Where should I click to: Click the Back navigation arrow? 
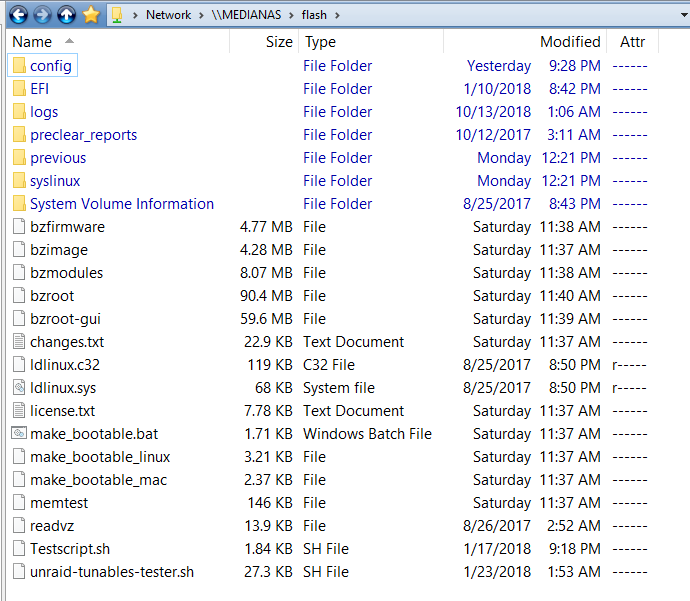[x=18, y=15]
